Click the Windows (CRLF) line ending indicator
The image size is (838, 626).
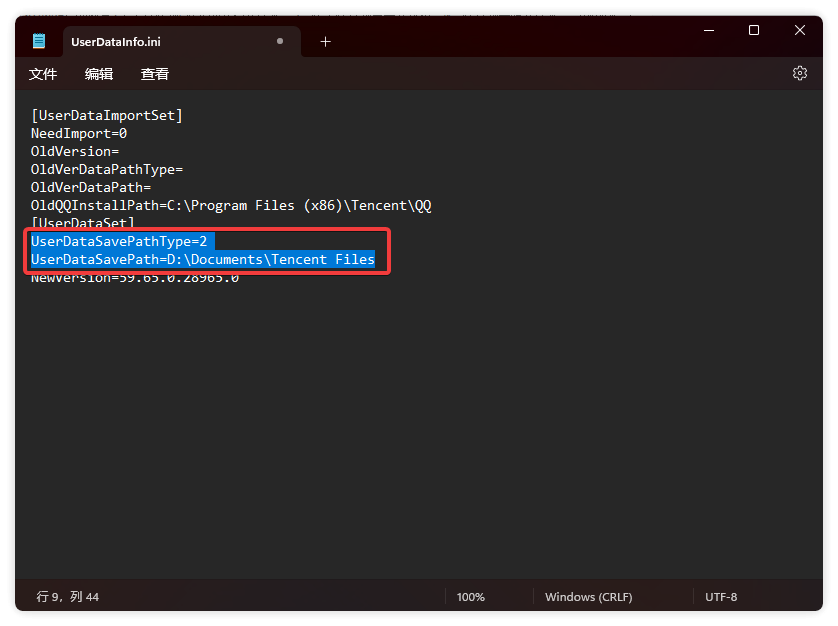[x=588, y=597]
